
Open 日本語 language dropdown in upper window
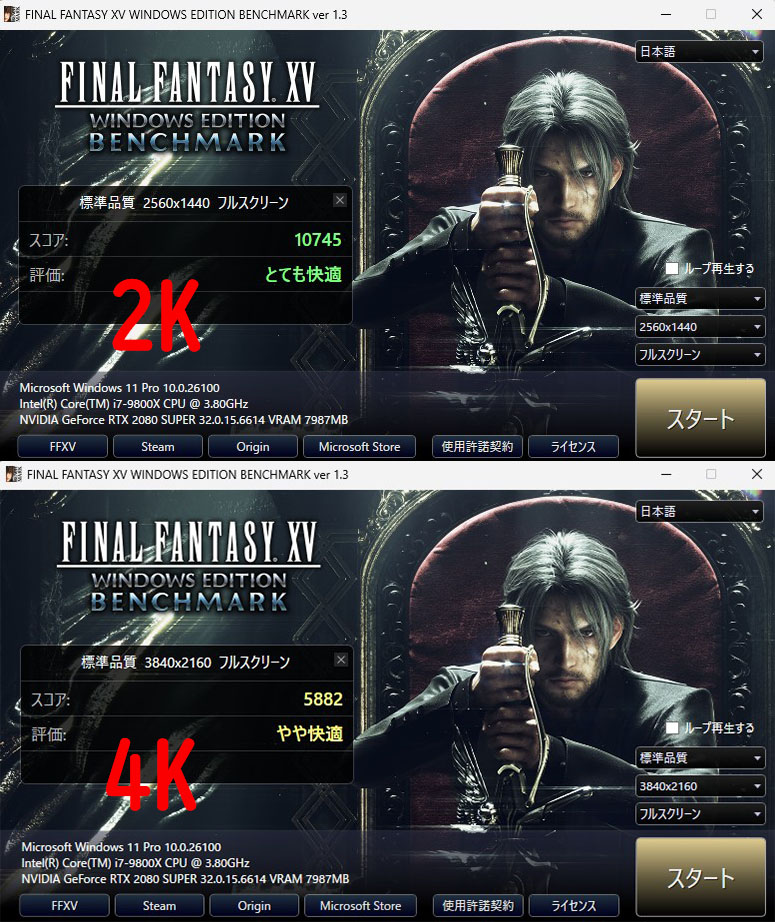tap(699, 52)
